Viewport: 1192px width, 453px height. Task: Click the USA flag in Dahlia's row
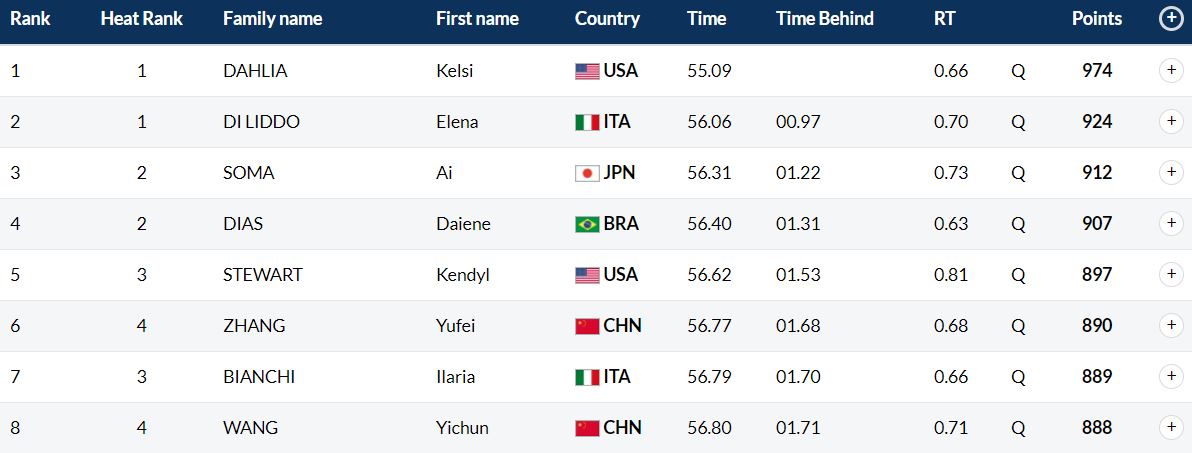[x=587, y=71]
